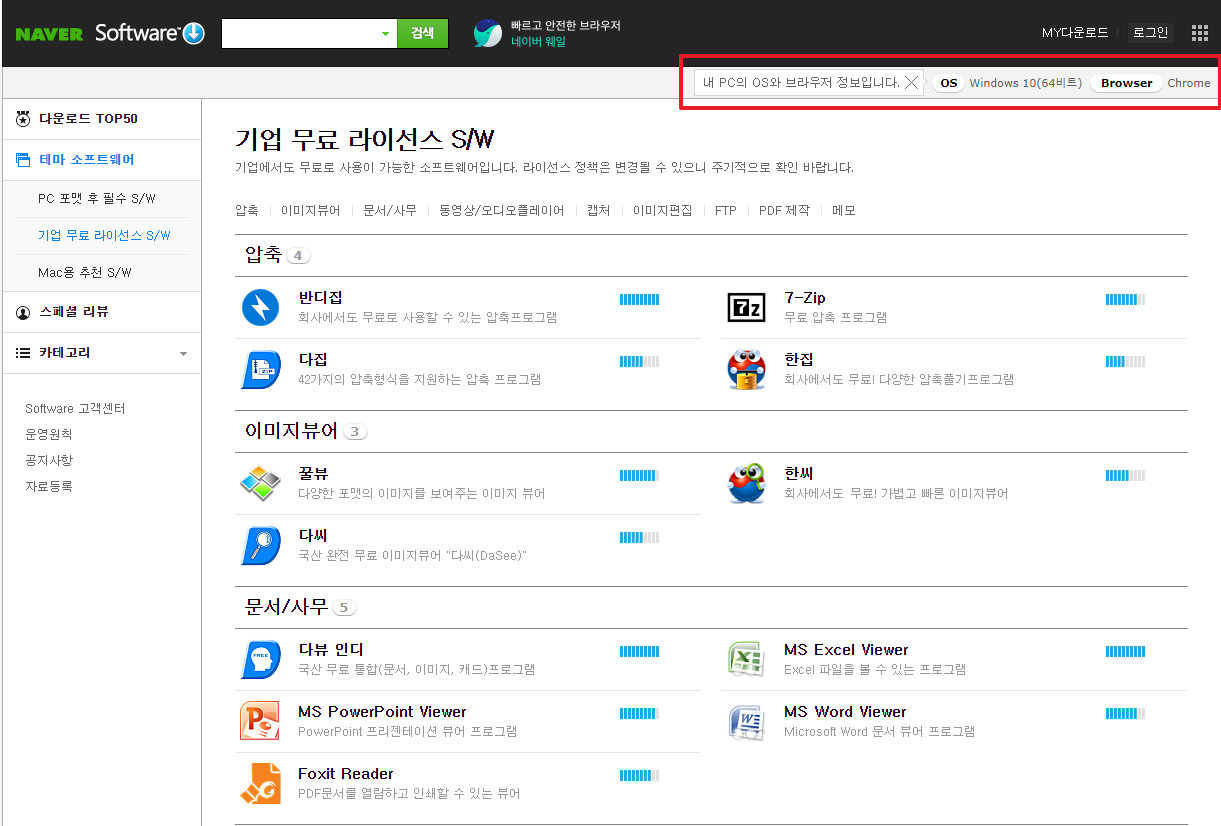The width and height of the screenshot is (1221, 826).
Task: Click the Software download logo
Action: click(x=150, y=33)
